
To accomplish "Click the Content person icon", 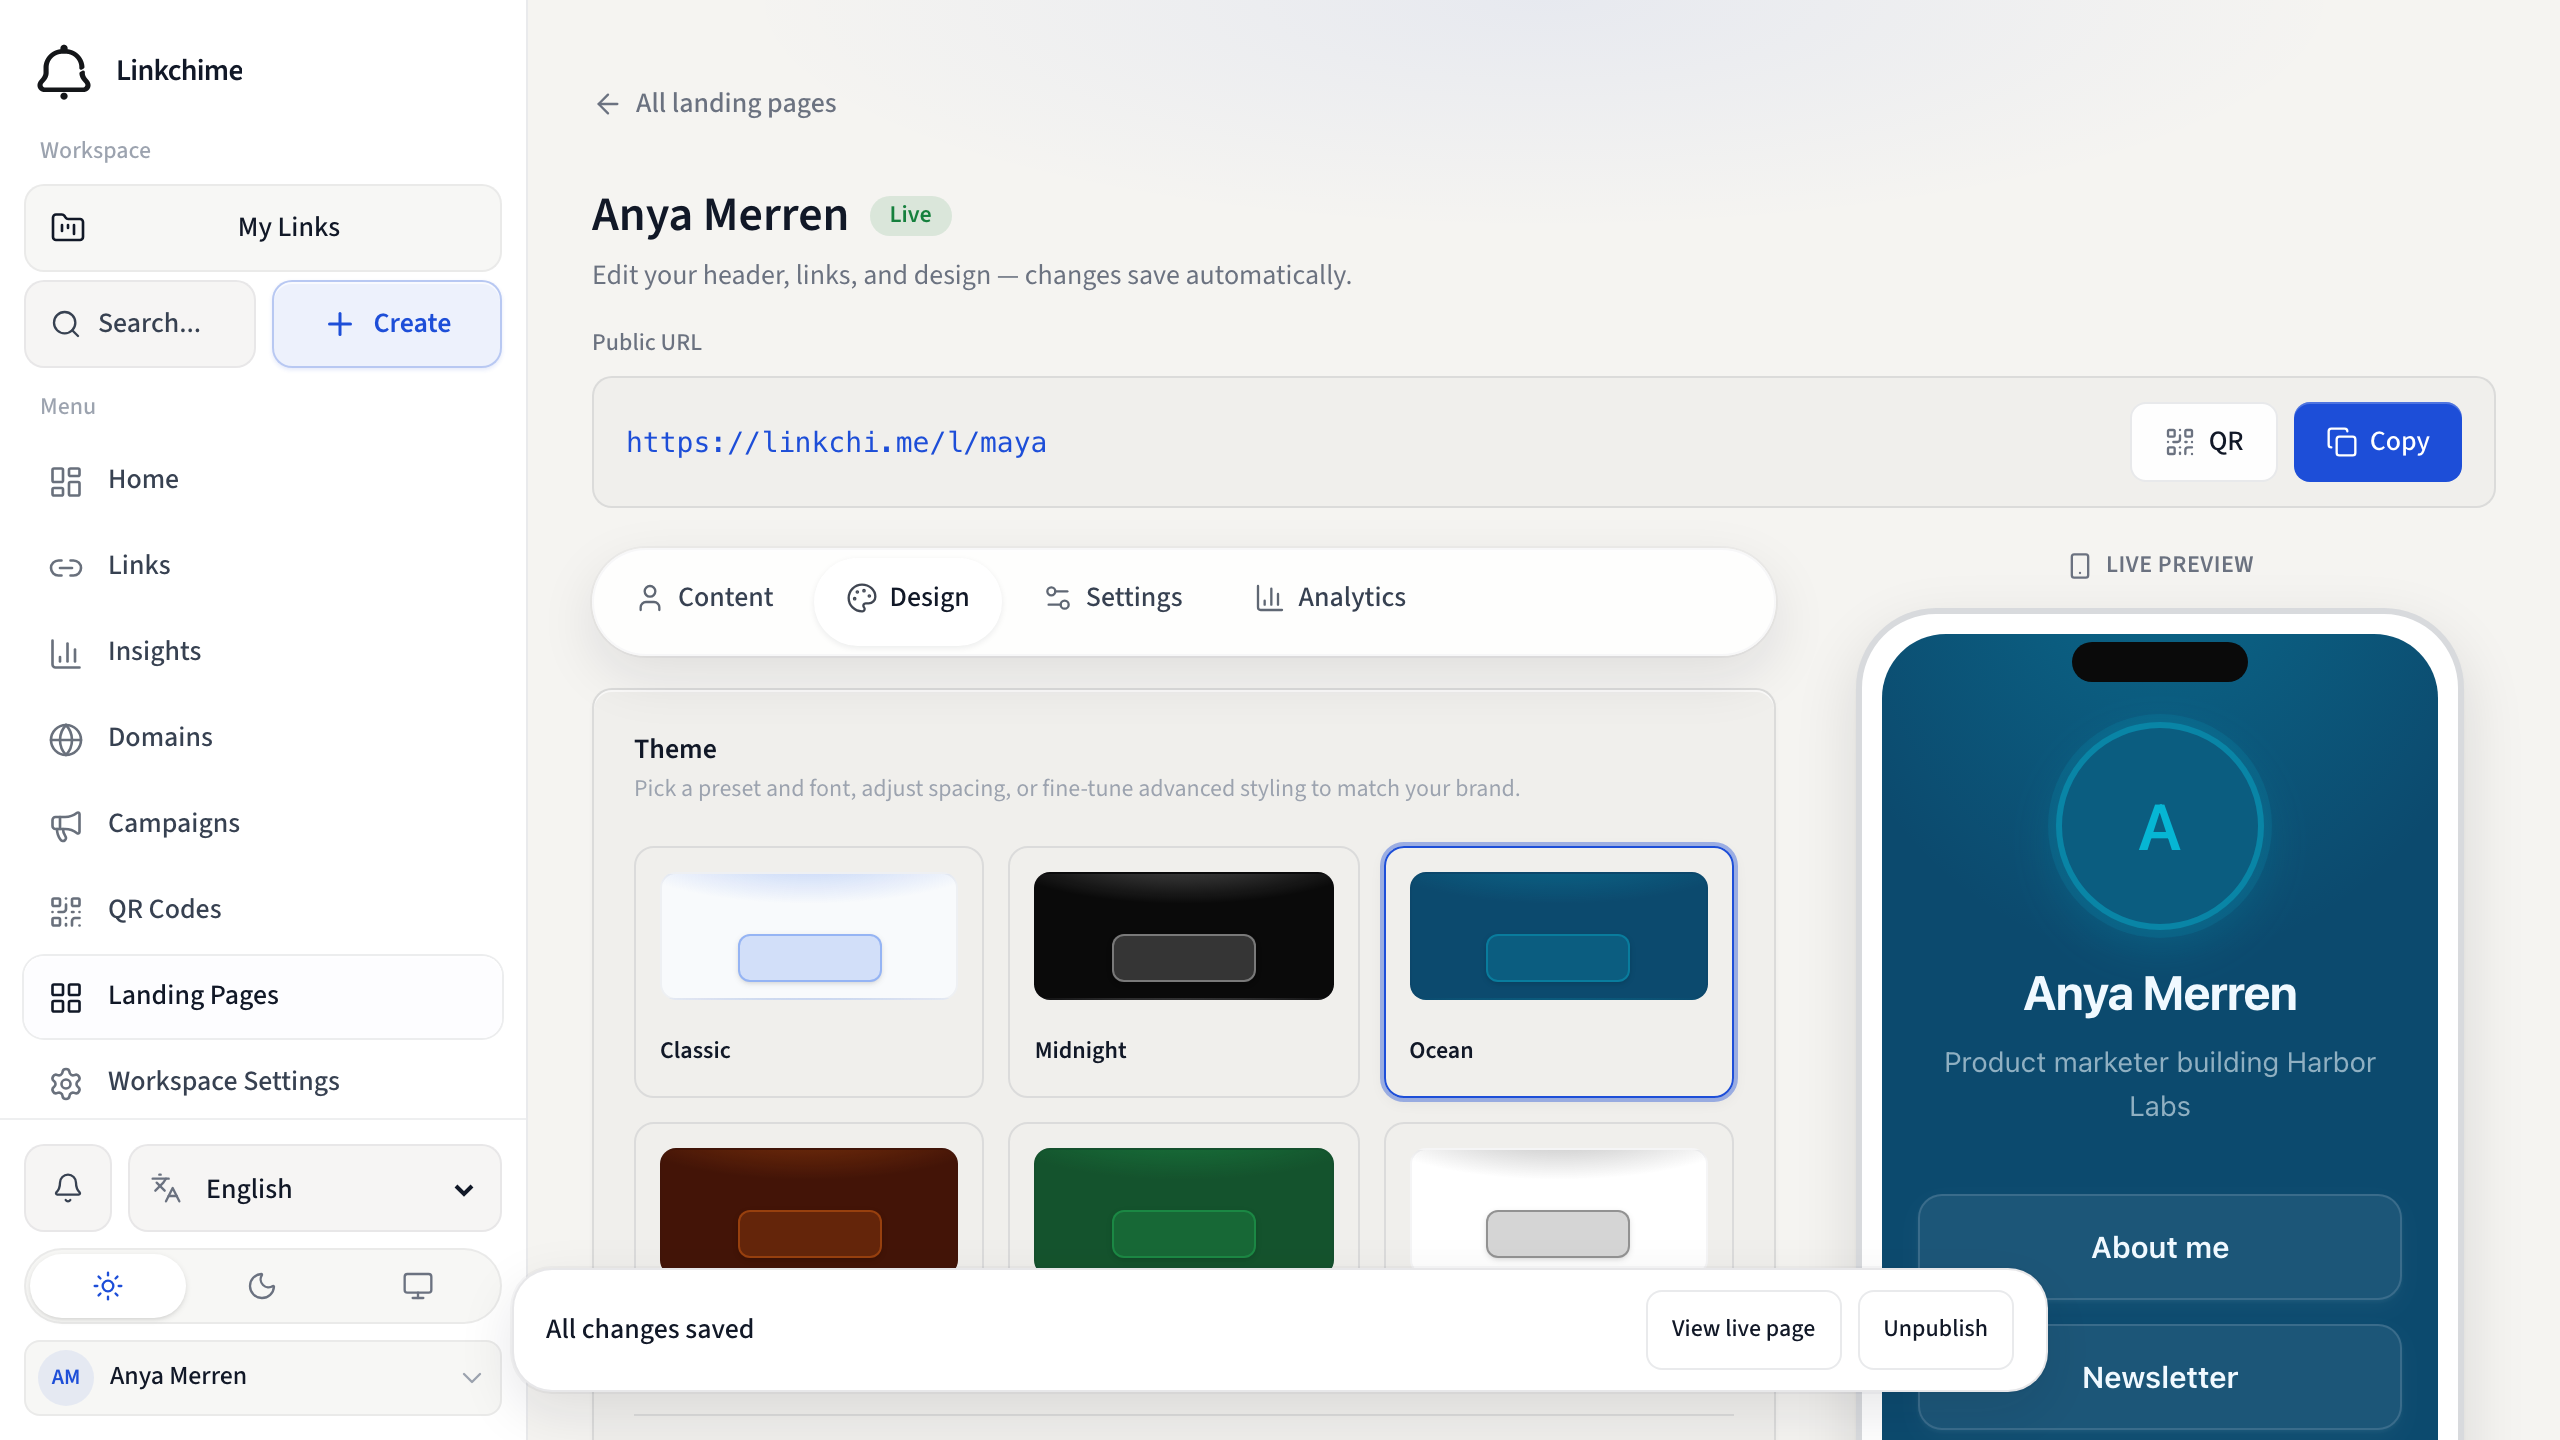I will coord(650,598).
